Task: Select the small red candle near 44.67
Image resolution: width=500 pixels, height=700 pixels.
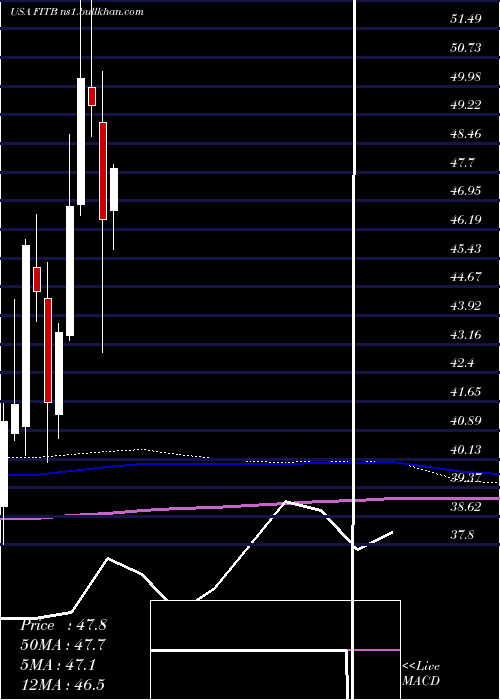Action: pyautogui.click(x=37, y=279)
